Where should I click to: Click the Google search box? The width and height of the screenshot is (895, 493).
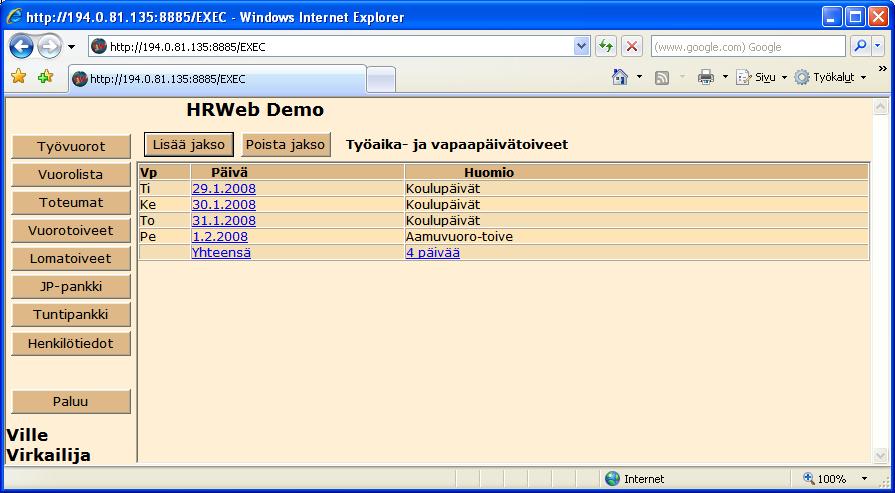tap(748, 47)
